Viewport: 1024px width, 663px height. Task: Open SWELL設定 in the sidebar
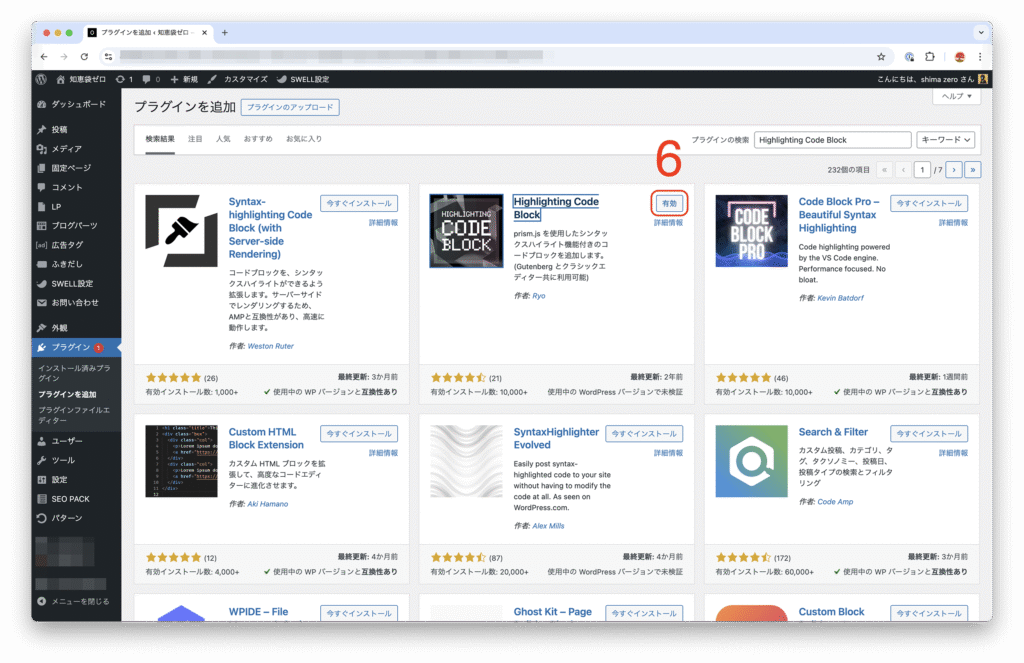coord(76,283)
